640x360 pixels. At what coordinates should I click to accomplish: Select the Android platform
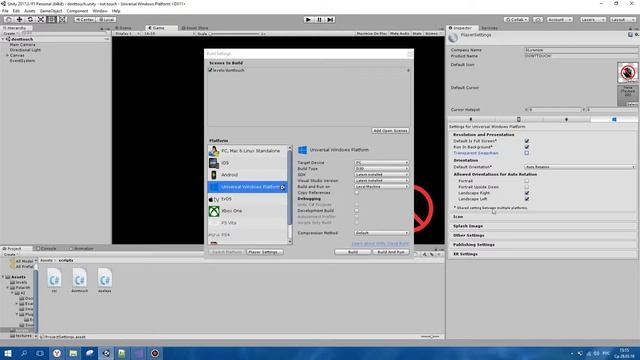tap(248, 175)
